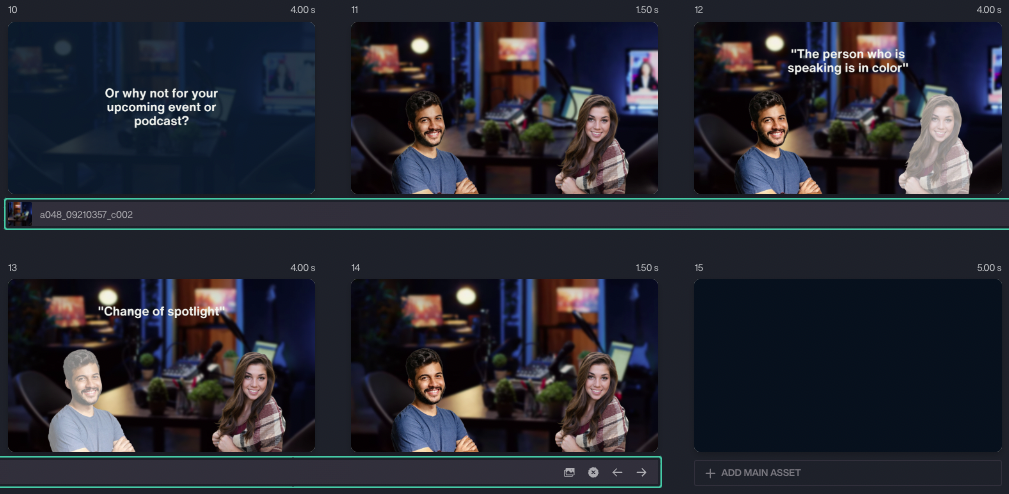The height and width of the screenshot is (494, 1009).
Task: Click the replace media image icon
Action: click(569, 472)
